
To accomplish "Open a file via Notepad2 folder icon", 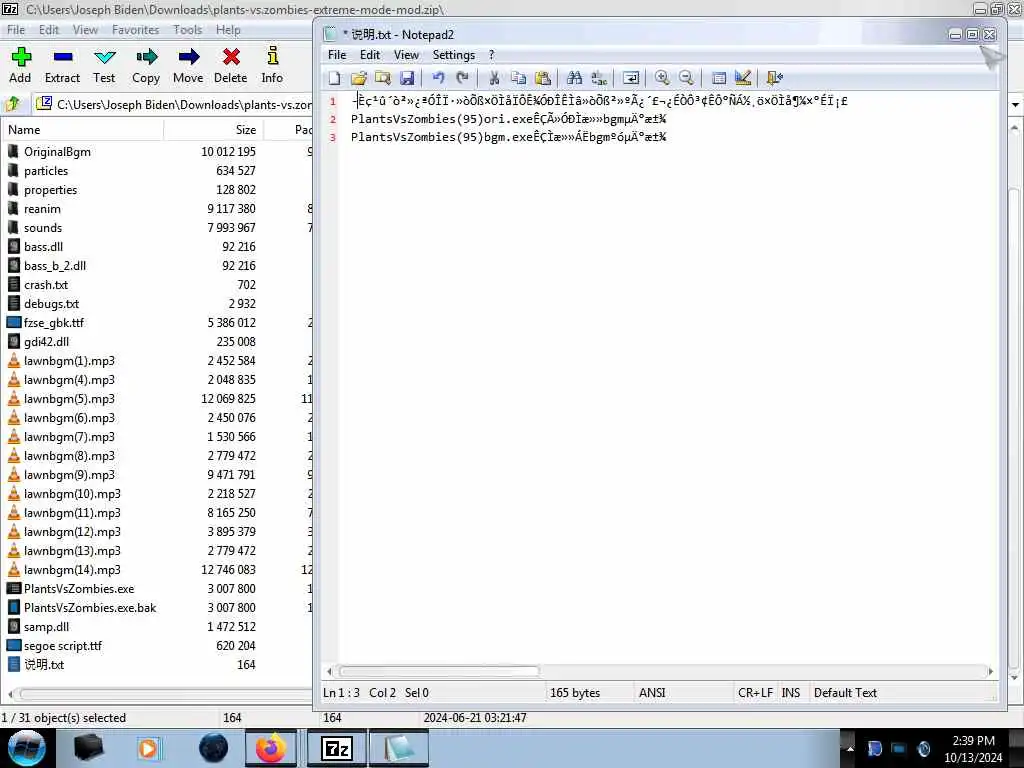I will tap(359, 78).
